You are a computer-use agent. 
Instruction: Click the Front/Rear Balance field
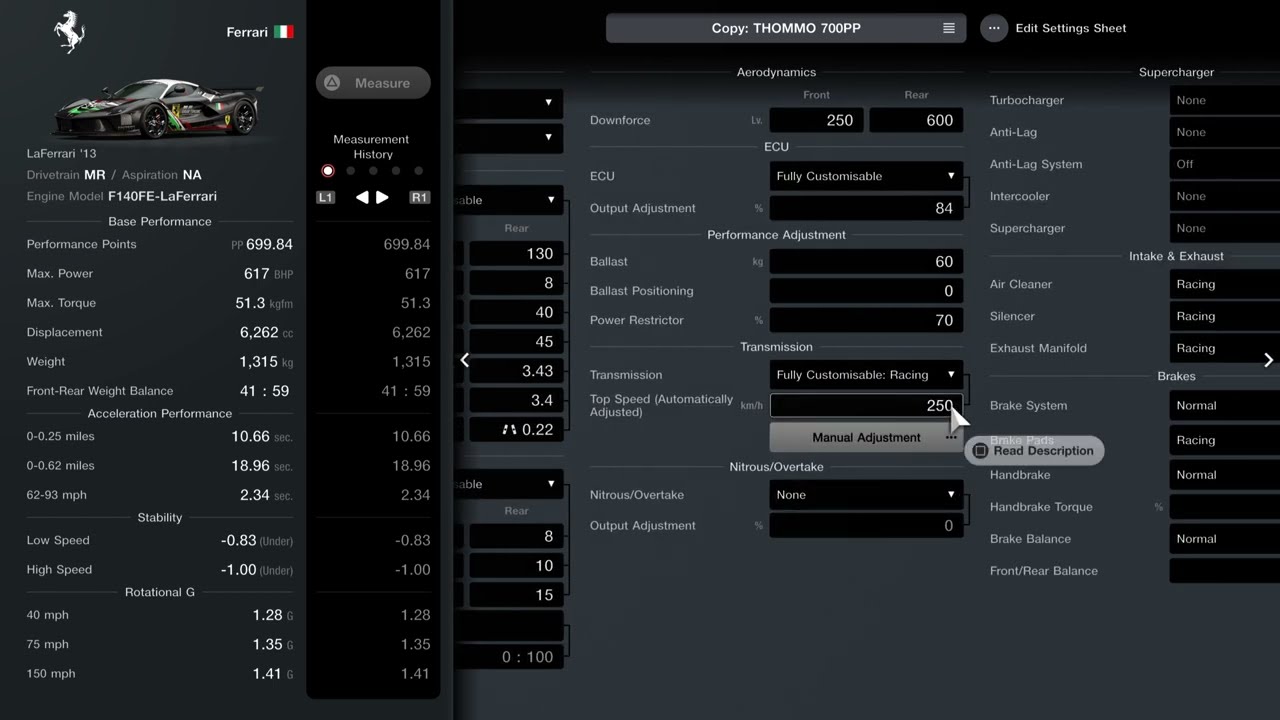point(1224,571)
